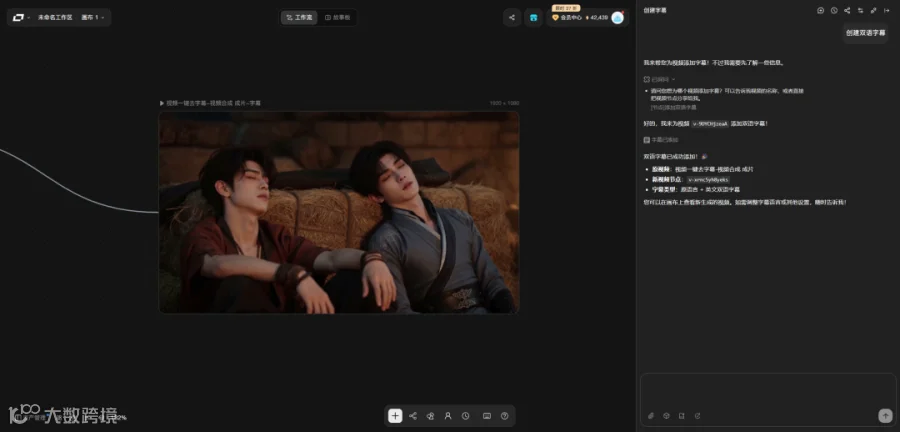Click the v-xrnc5yhByeks node tag
This screenshot has height=432, width=900.
(708, 180)
